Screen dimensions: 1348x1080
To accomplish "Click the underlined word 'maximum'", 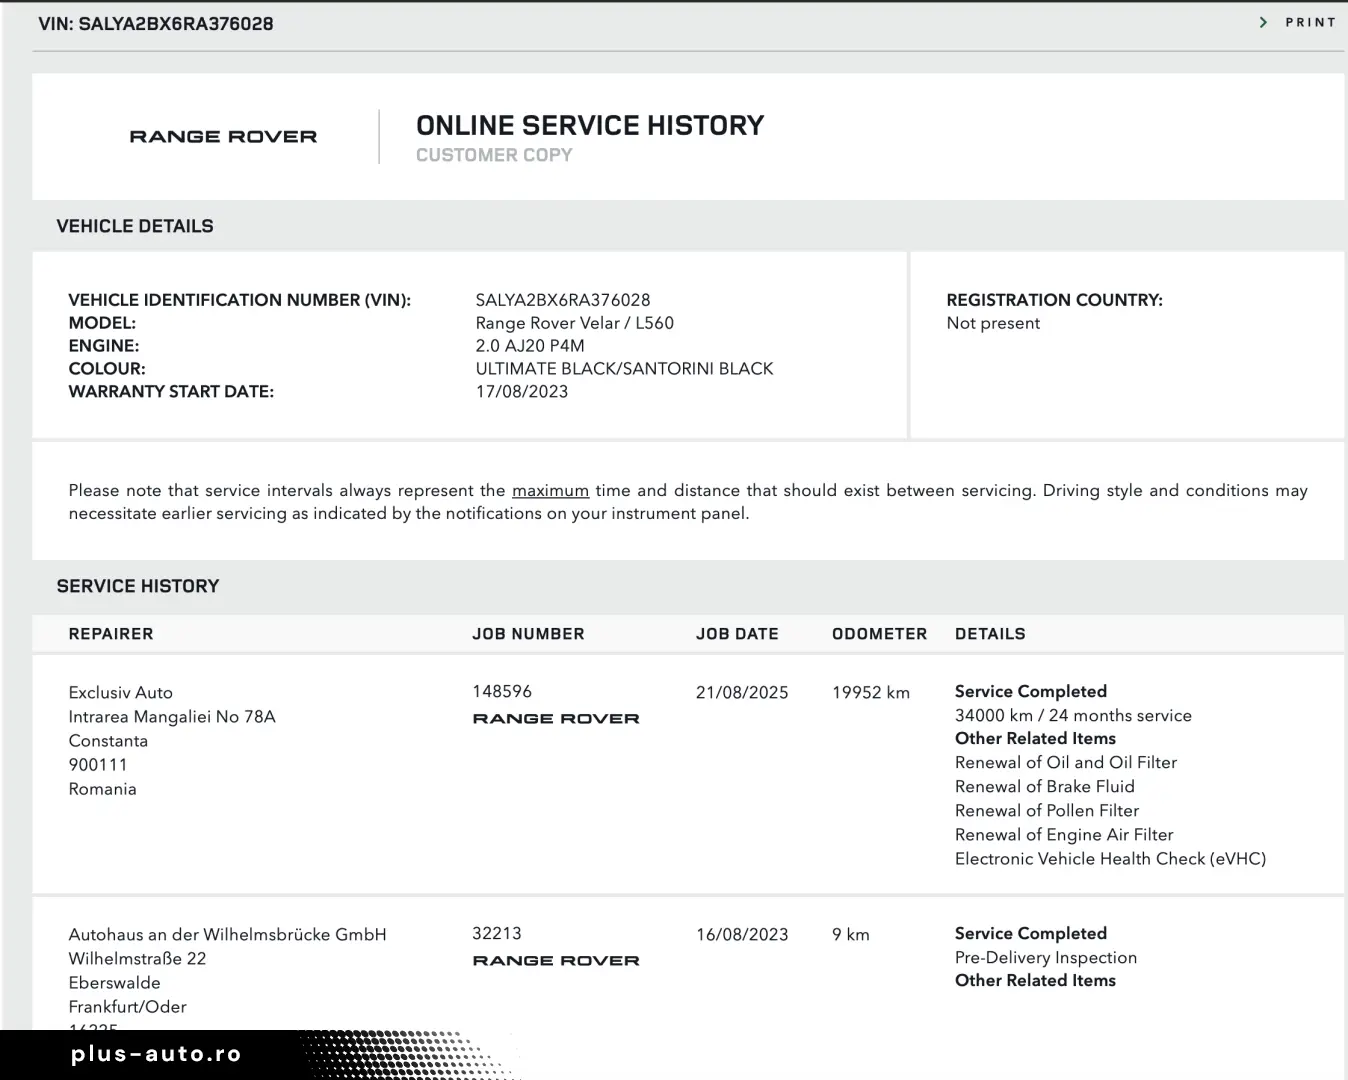I will [550, 491].
